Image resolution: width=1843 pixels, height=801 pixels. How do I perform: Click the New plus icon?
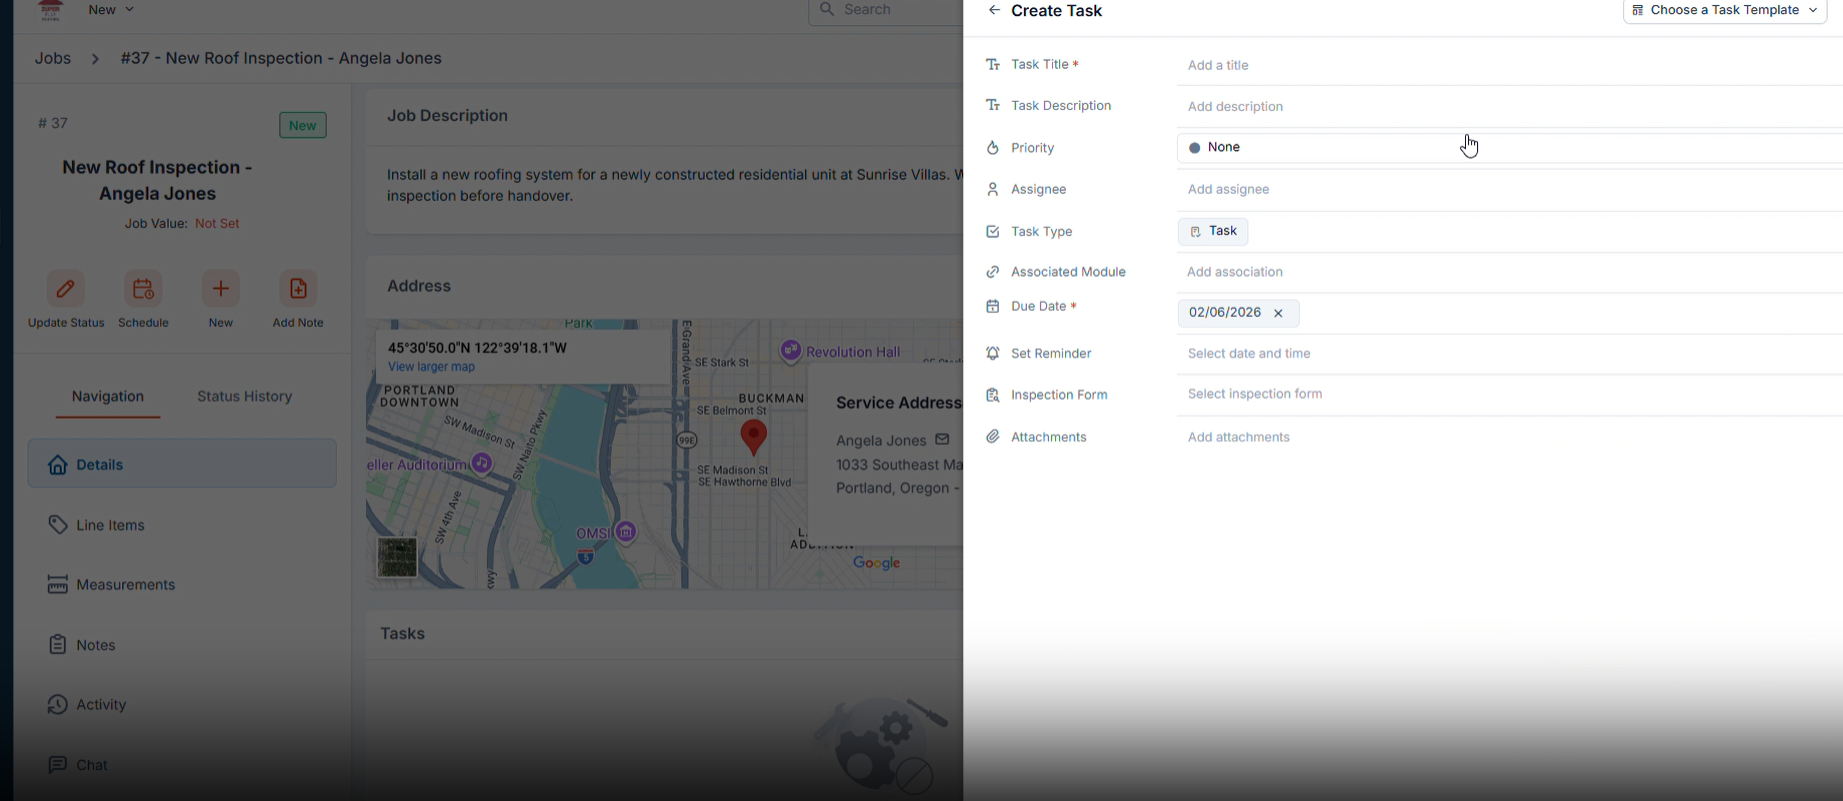pyautogui.click(x=221, y=289)
